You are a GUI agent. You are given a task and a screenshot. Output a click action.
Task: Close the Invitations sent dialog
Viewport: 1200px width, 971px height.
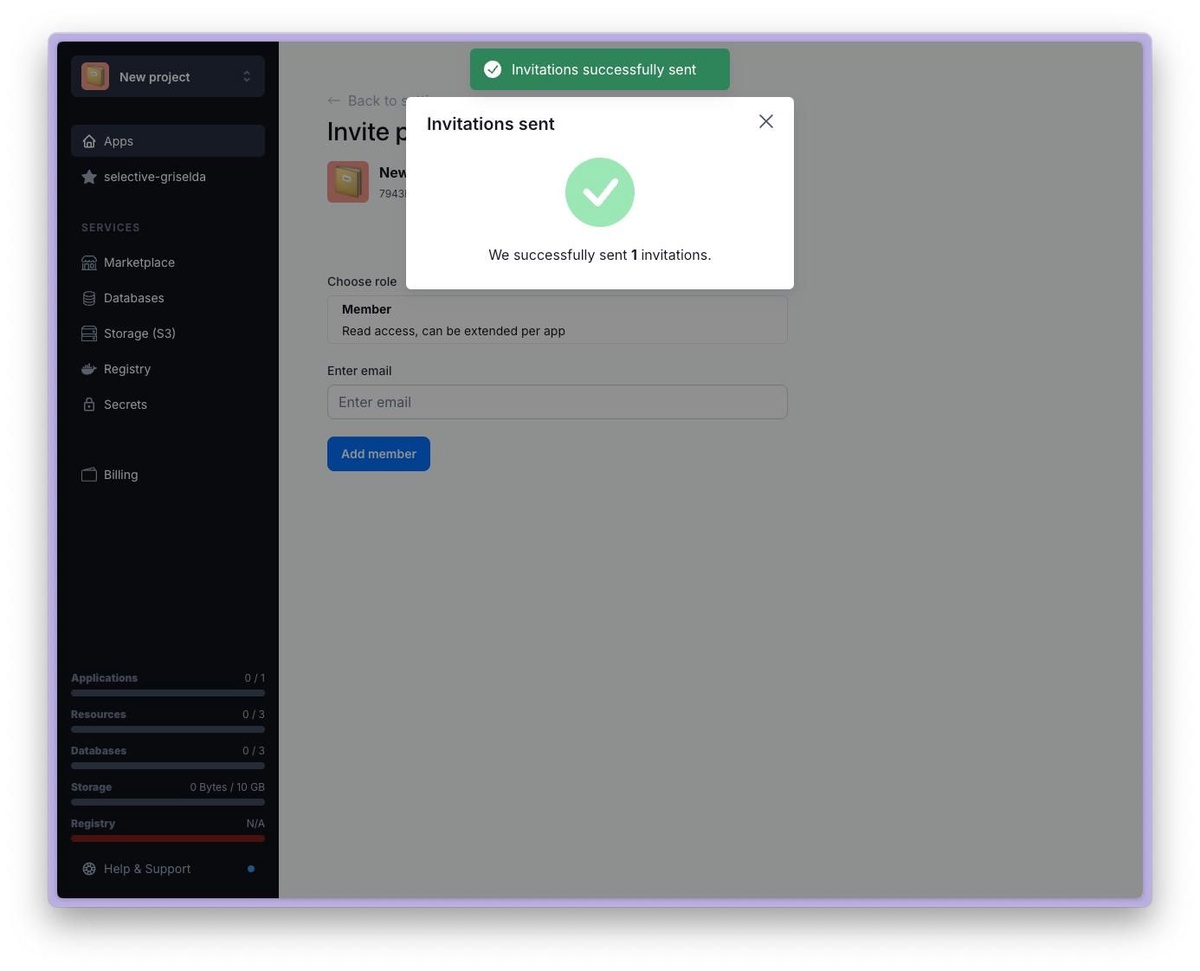point(766,121)
